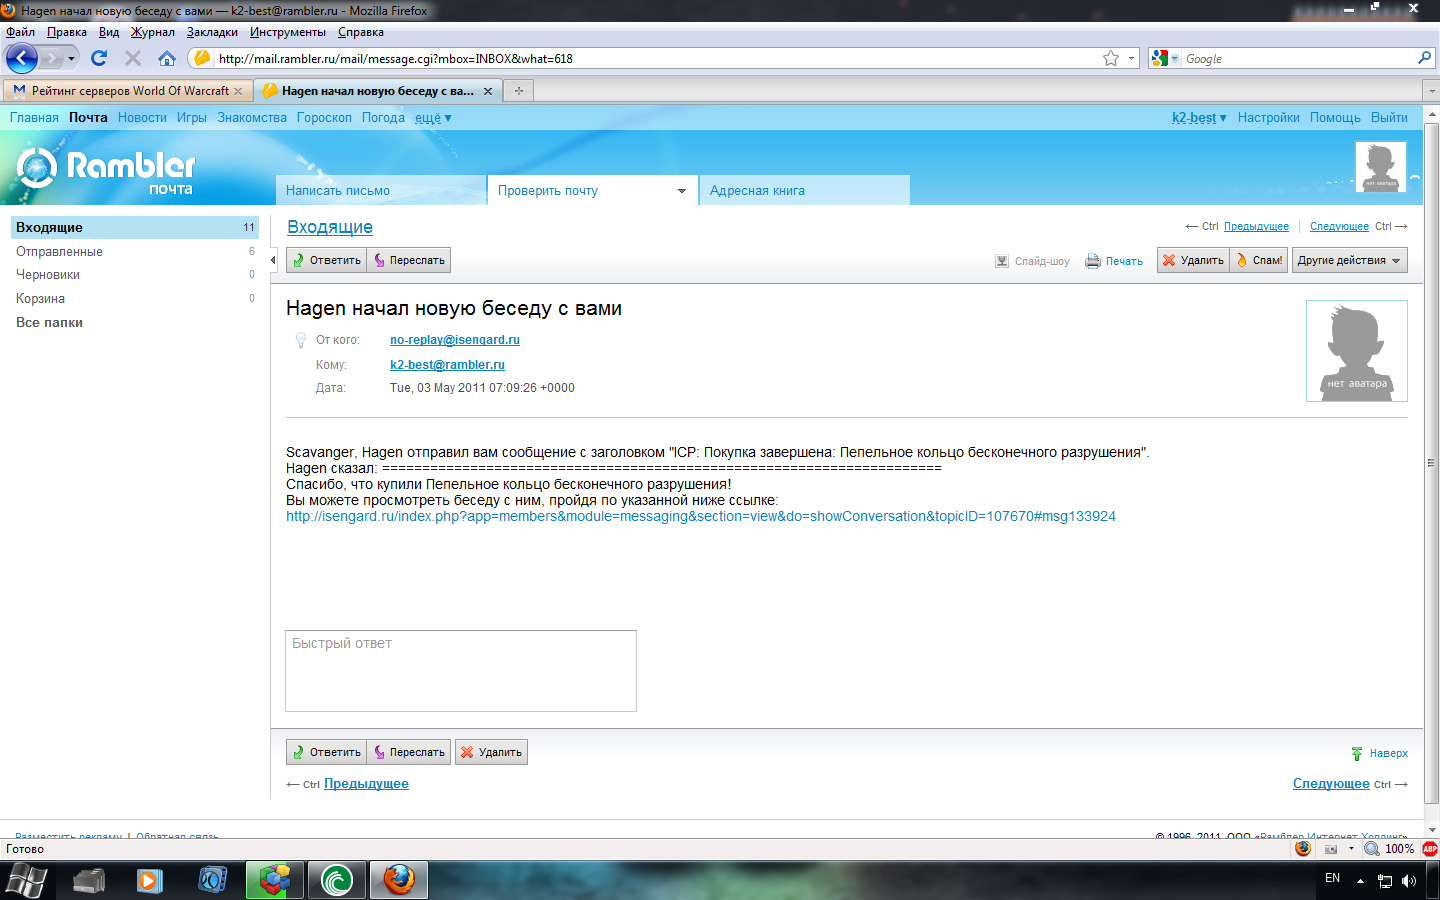
Task: Bookmark this page with the star icon
Action: point(1110,59)
